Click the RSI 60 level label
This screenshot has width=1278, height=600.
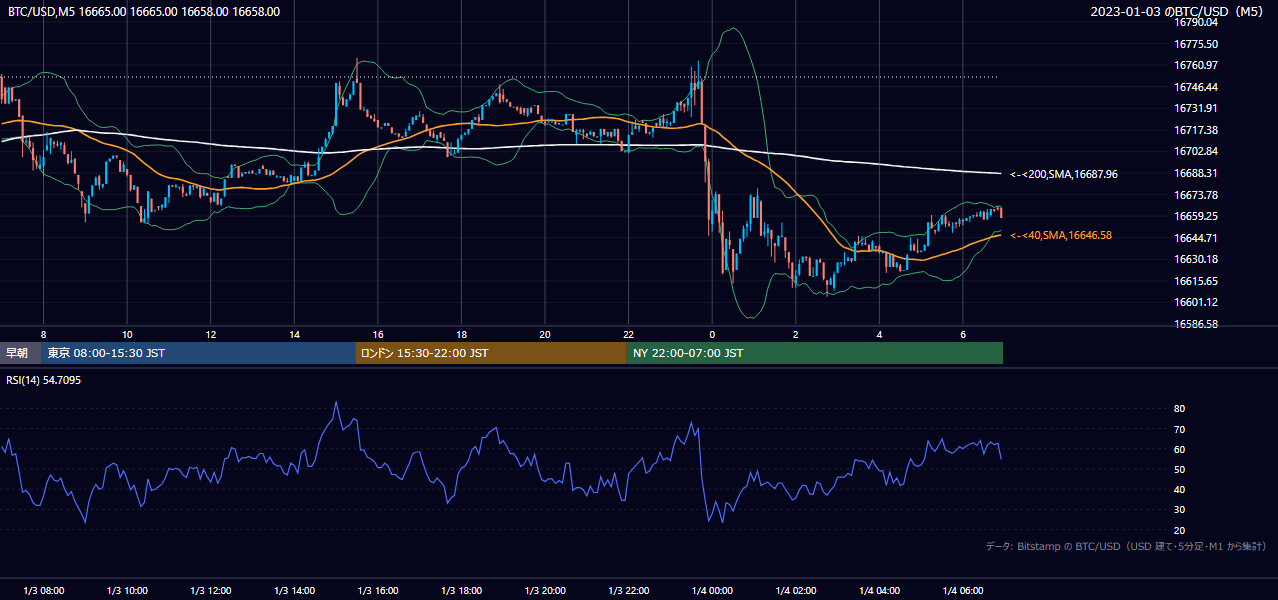point(1180,449)
